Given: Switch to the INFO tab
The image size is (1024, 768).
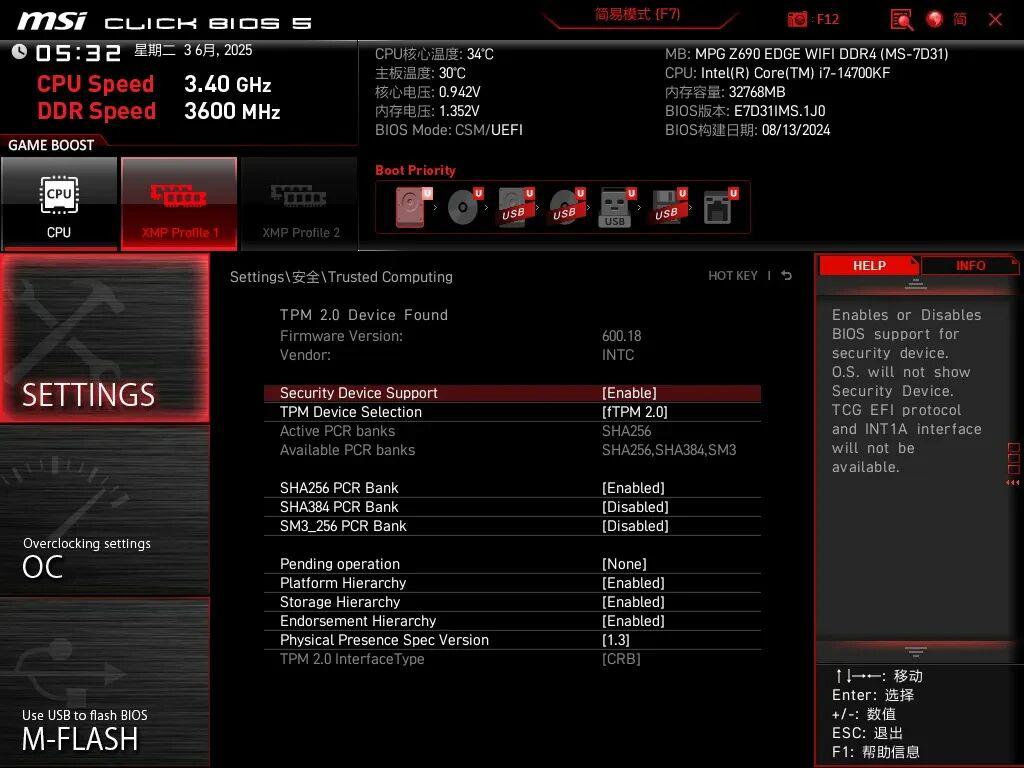Looking at the screenshot, I should [x=970, y=265].
